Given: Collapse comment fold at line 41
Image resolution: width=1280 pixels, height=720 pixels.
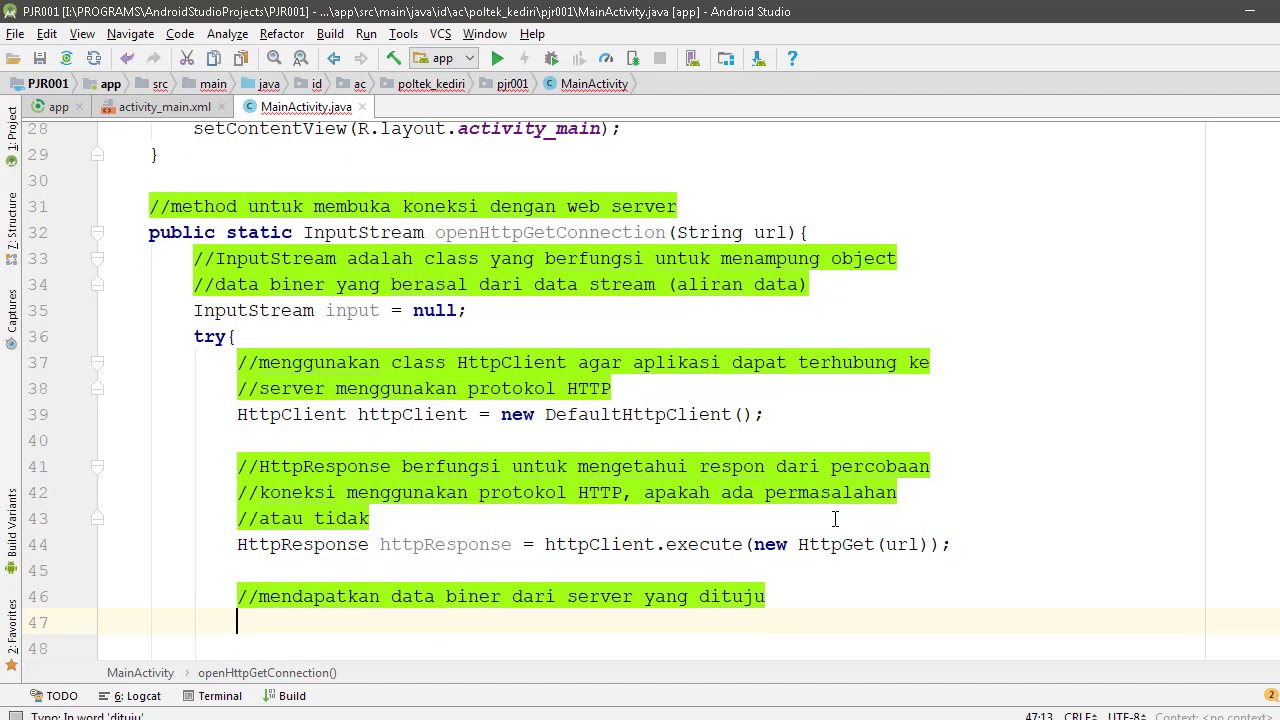Looking at the screenshot, I should (97, 466).
